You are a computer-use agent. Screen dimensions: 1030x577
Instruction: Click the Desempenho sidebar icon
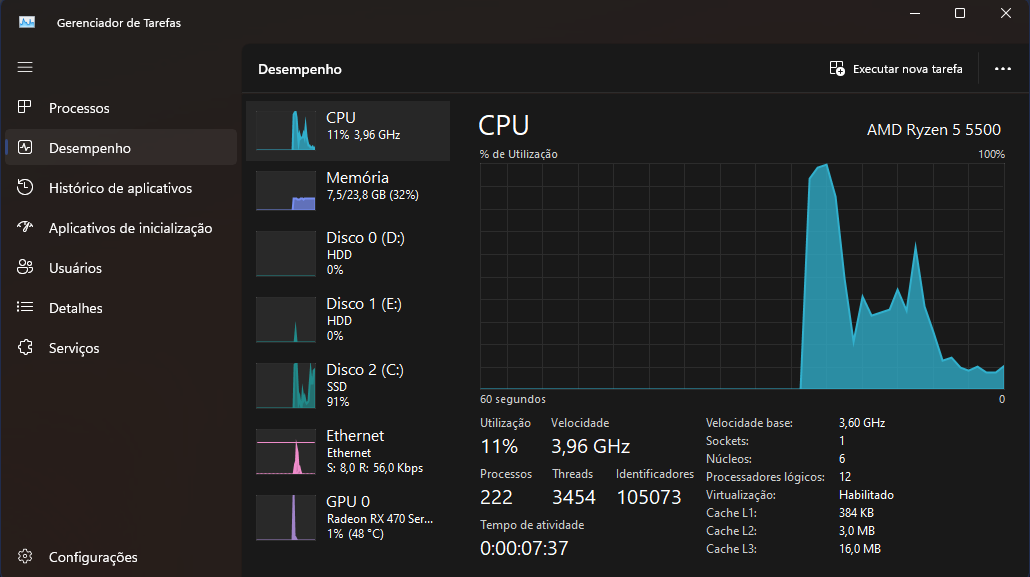25,147
